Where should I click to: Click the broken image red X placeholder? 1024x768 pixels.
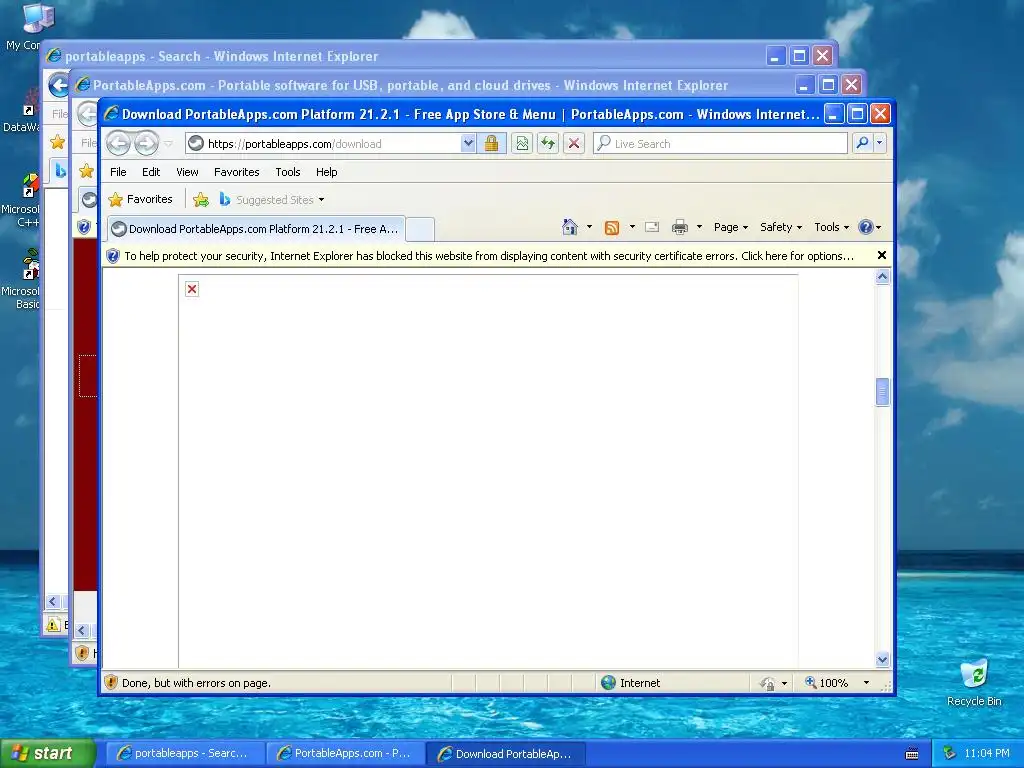coord(192,289)
